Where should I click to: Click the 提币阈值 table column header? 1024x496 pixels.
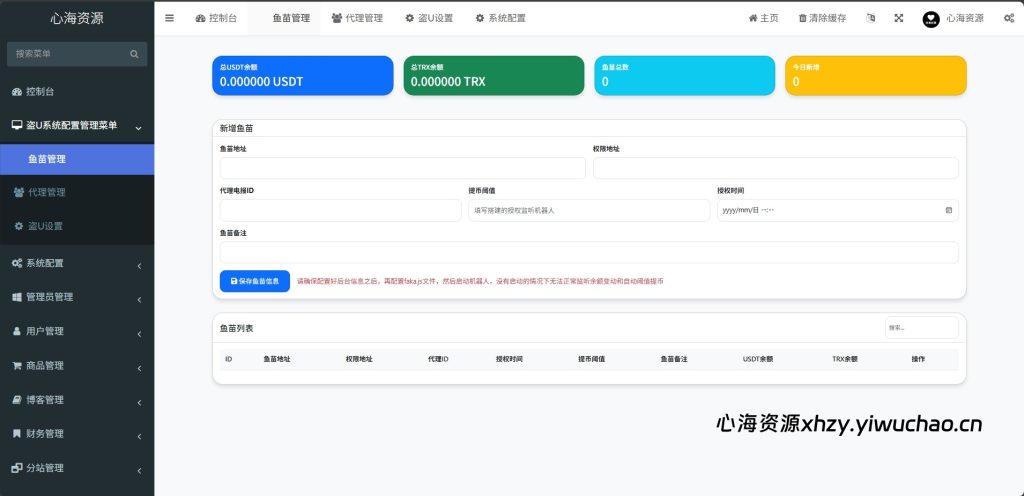[591, 360]
